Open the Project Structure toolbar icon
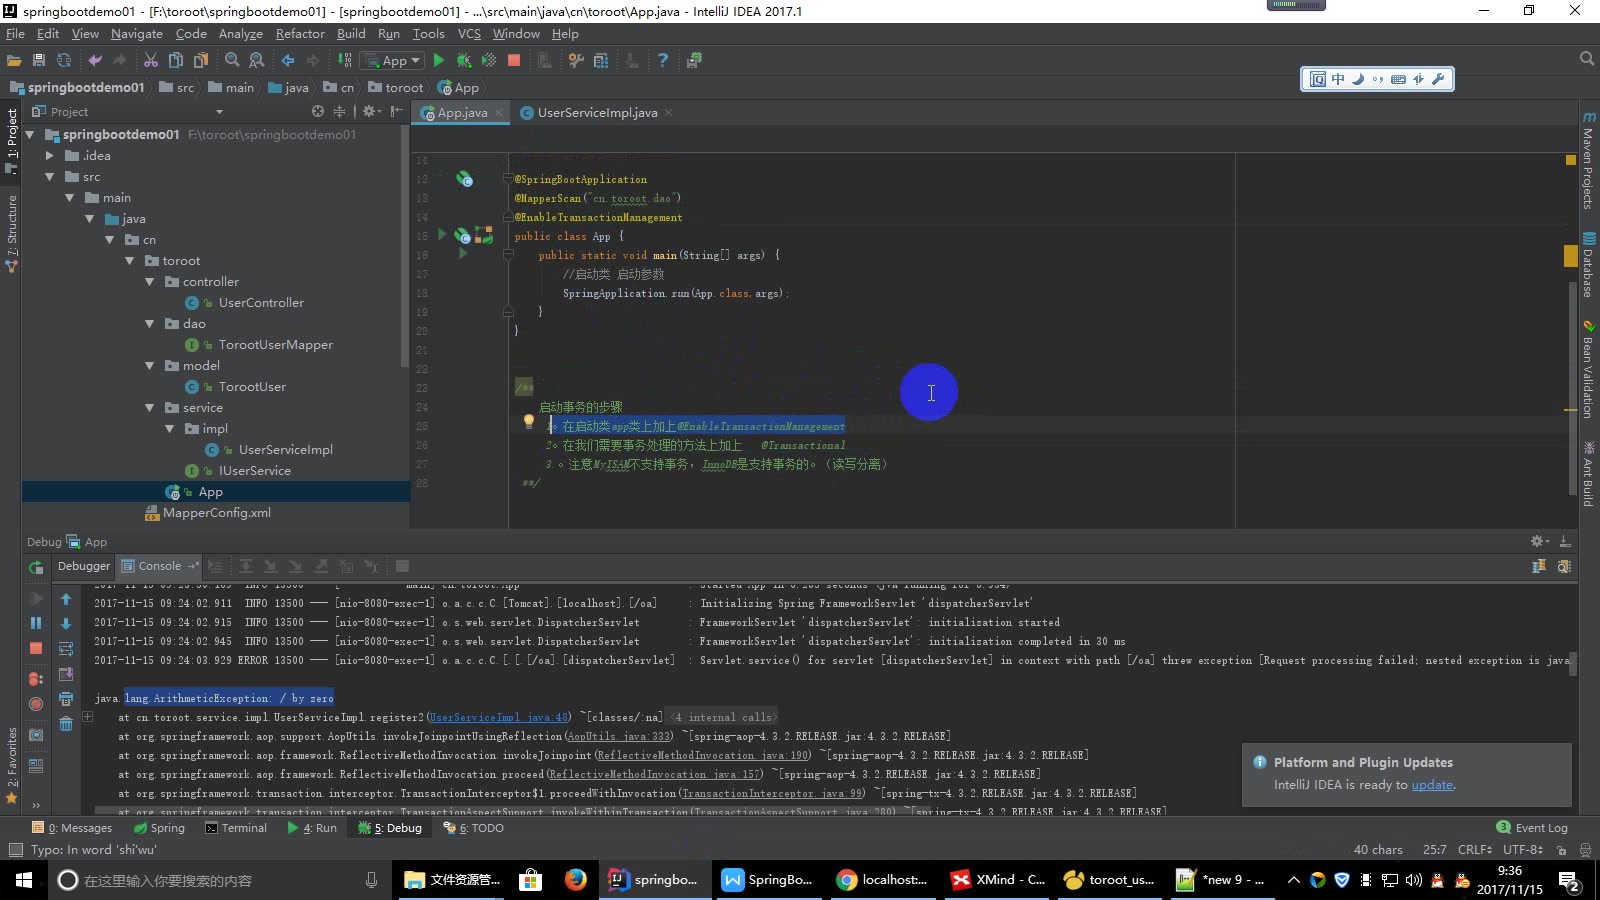The image size is (1600, 900). (x=601, y=61)
